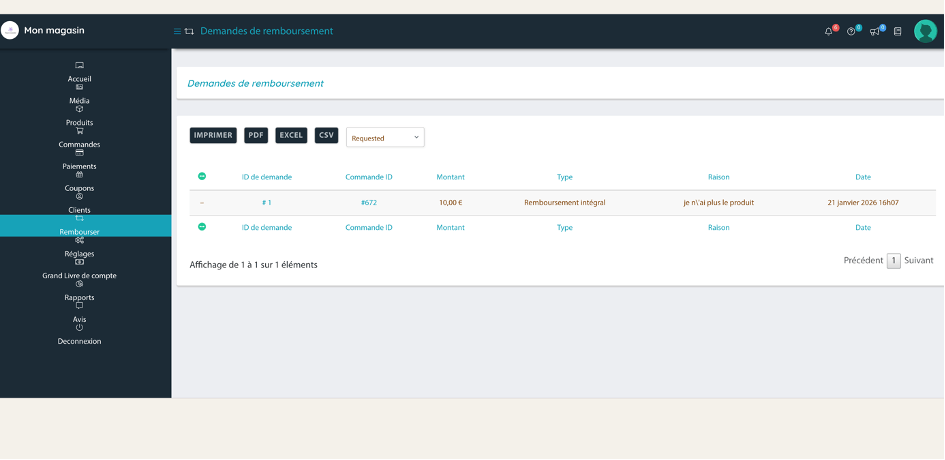Click the IMPRIMER button
Screen dimensions: 945x460
click(213, 136)
